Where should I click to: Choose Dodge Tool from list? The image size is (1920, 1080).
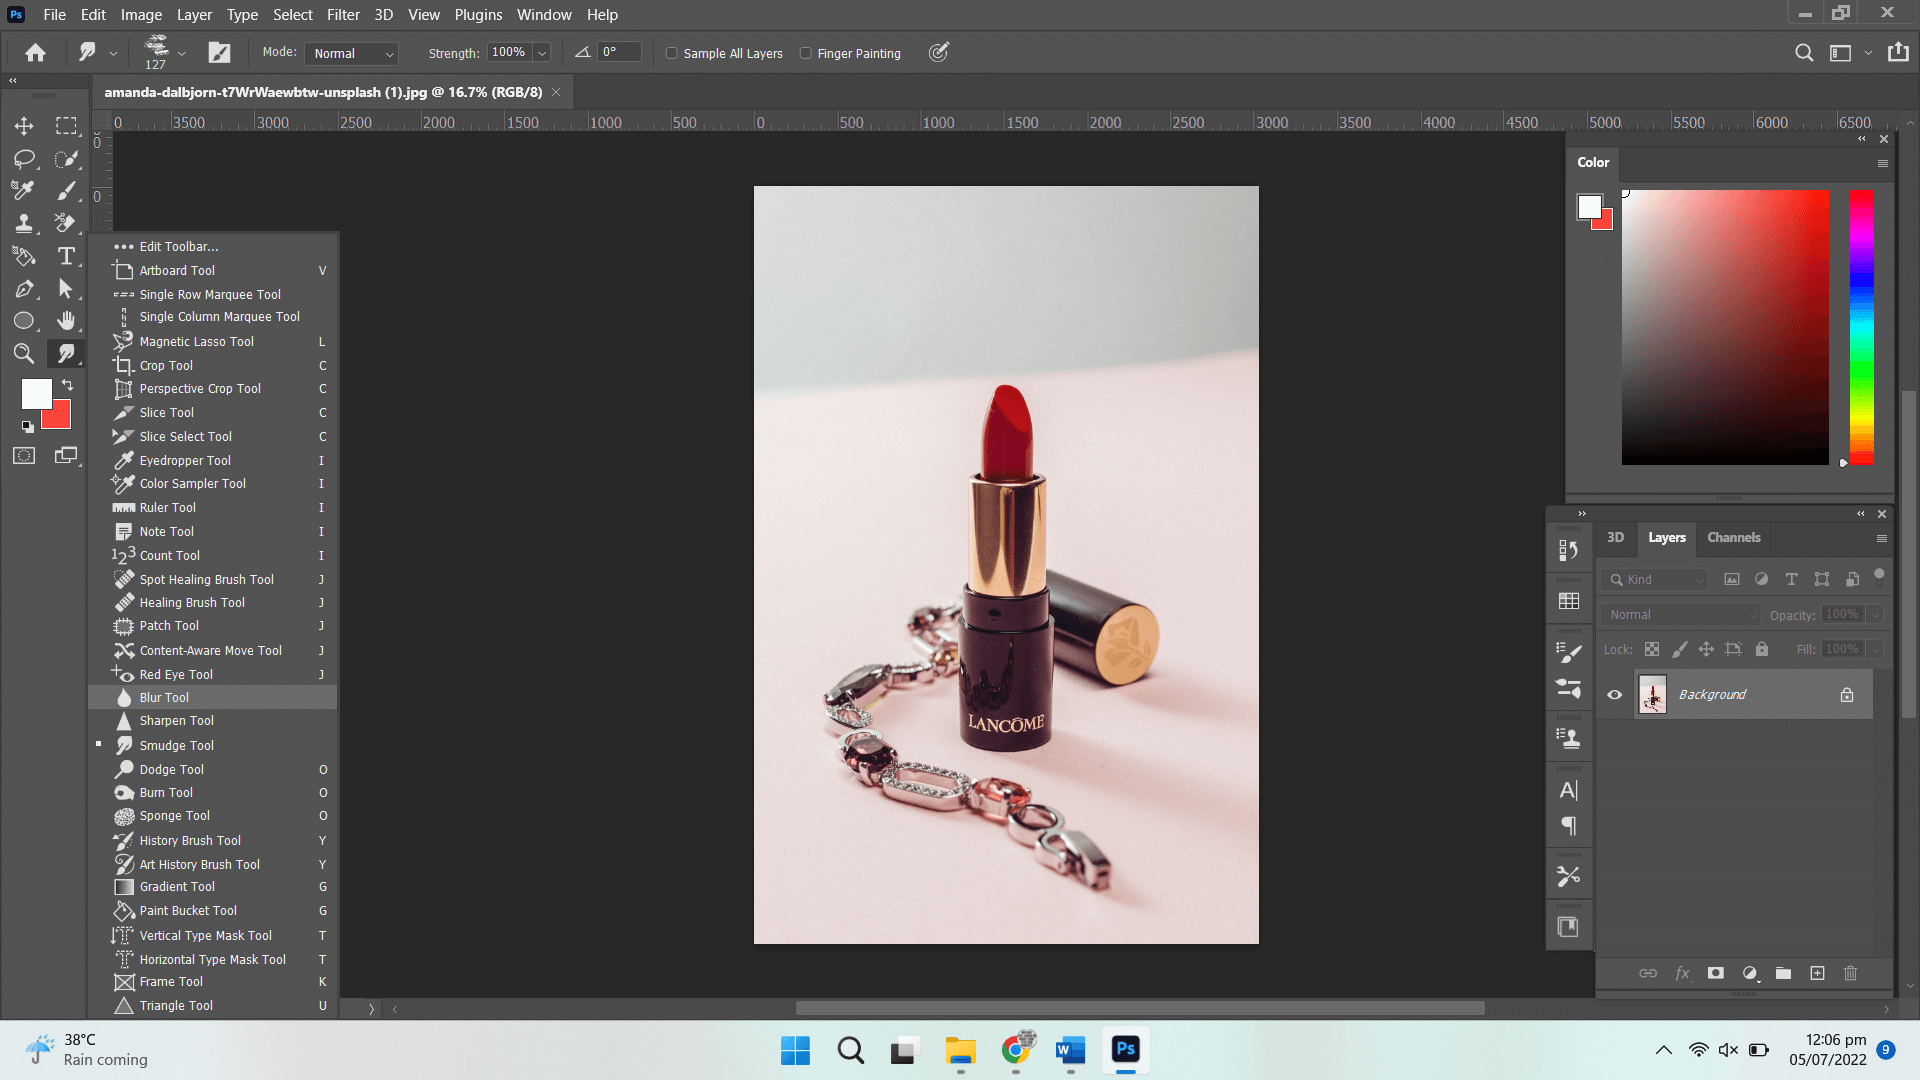pyautogui.click(x=212, y=770)
